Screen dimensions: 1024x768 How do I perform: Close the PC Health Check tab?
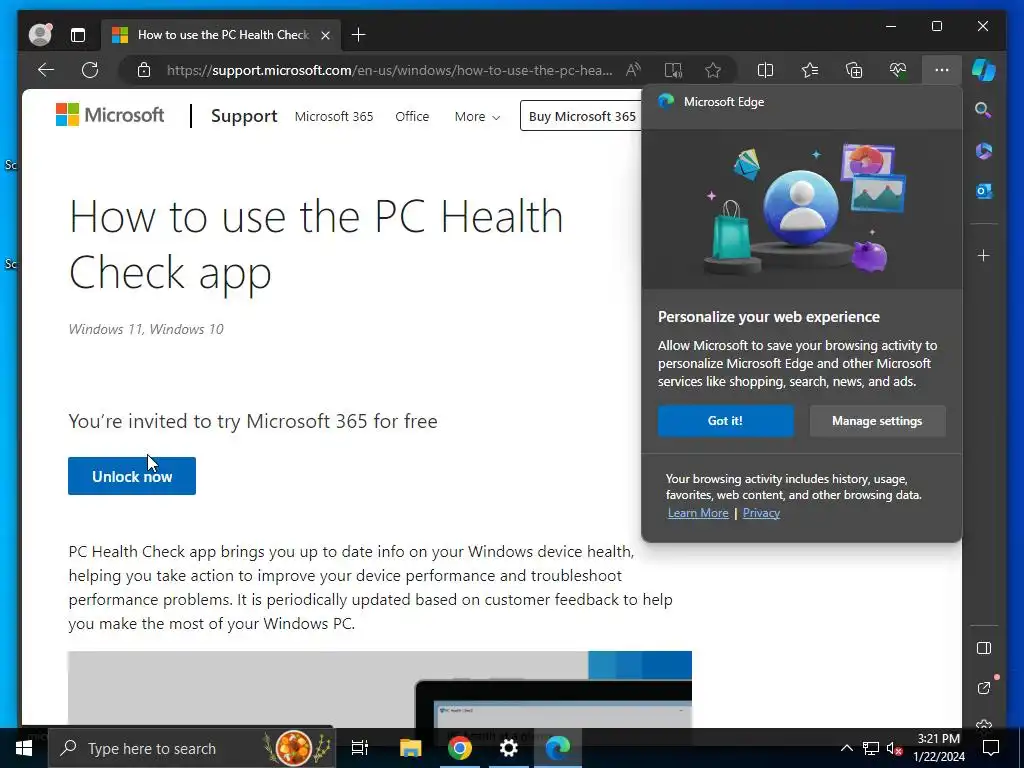click(x=325, y=35)
